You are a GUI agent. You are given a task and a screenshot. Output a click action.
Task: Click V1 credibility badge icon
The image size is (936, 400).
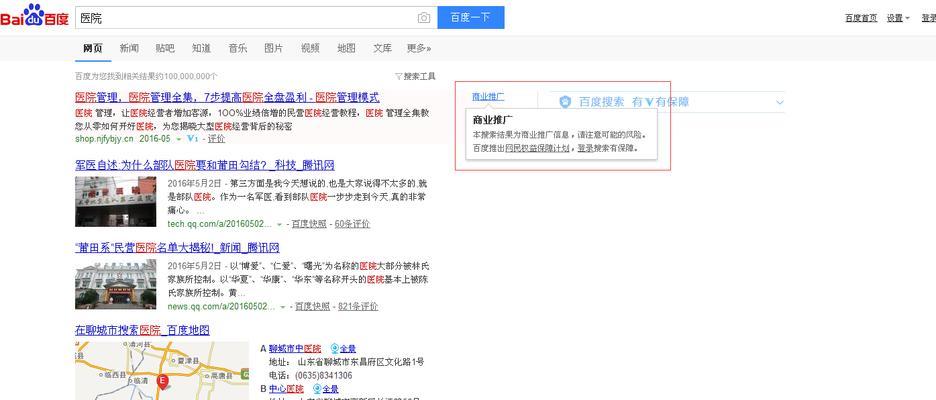192,139
